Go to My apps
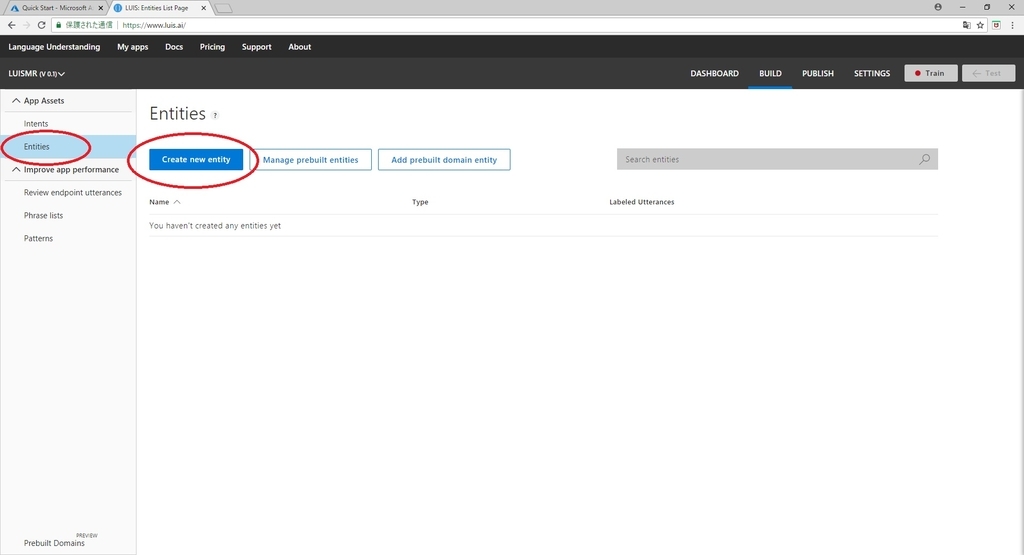 133,47
